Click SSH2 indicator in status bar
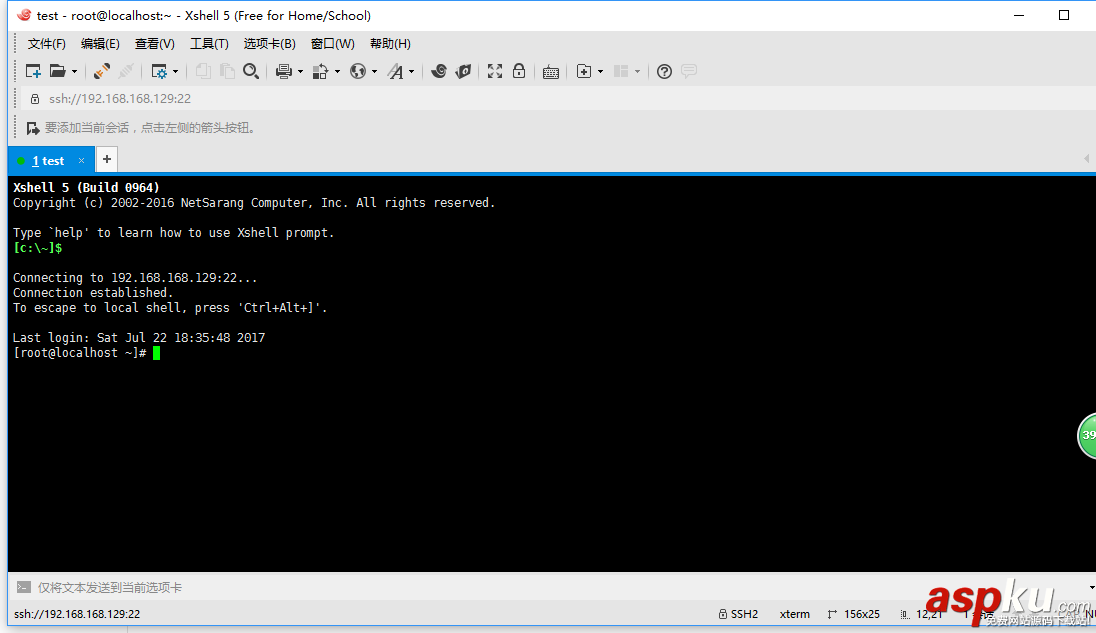 738,614
